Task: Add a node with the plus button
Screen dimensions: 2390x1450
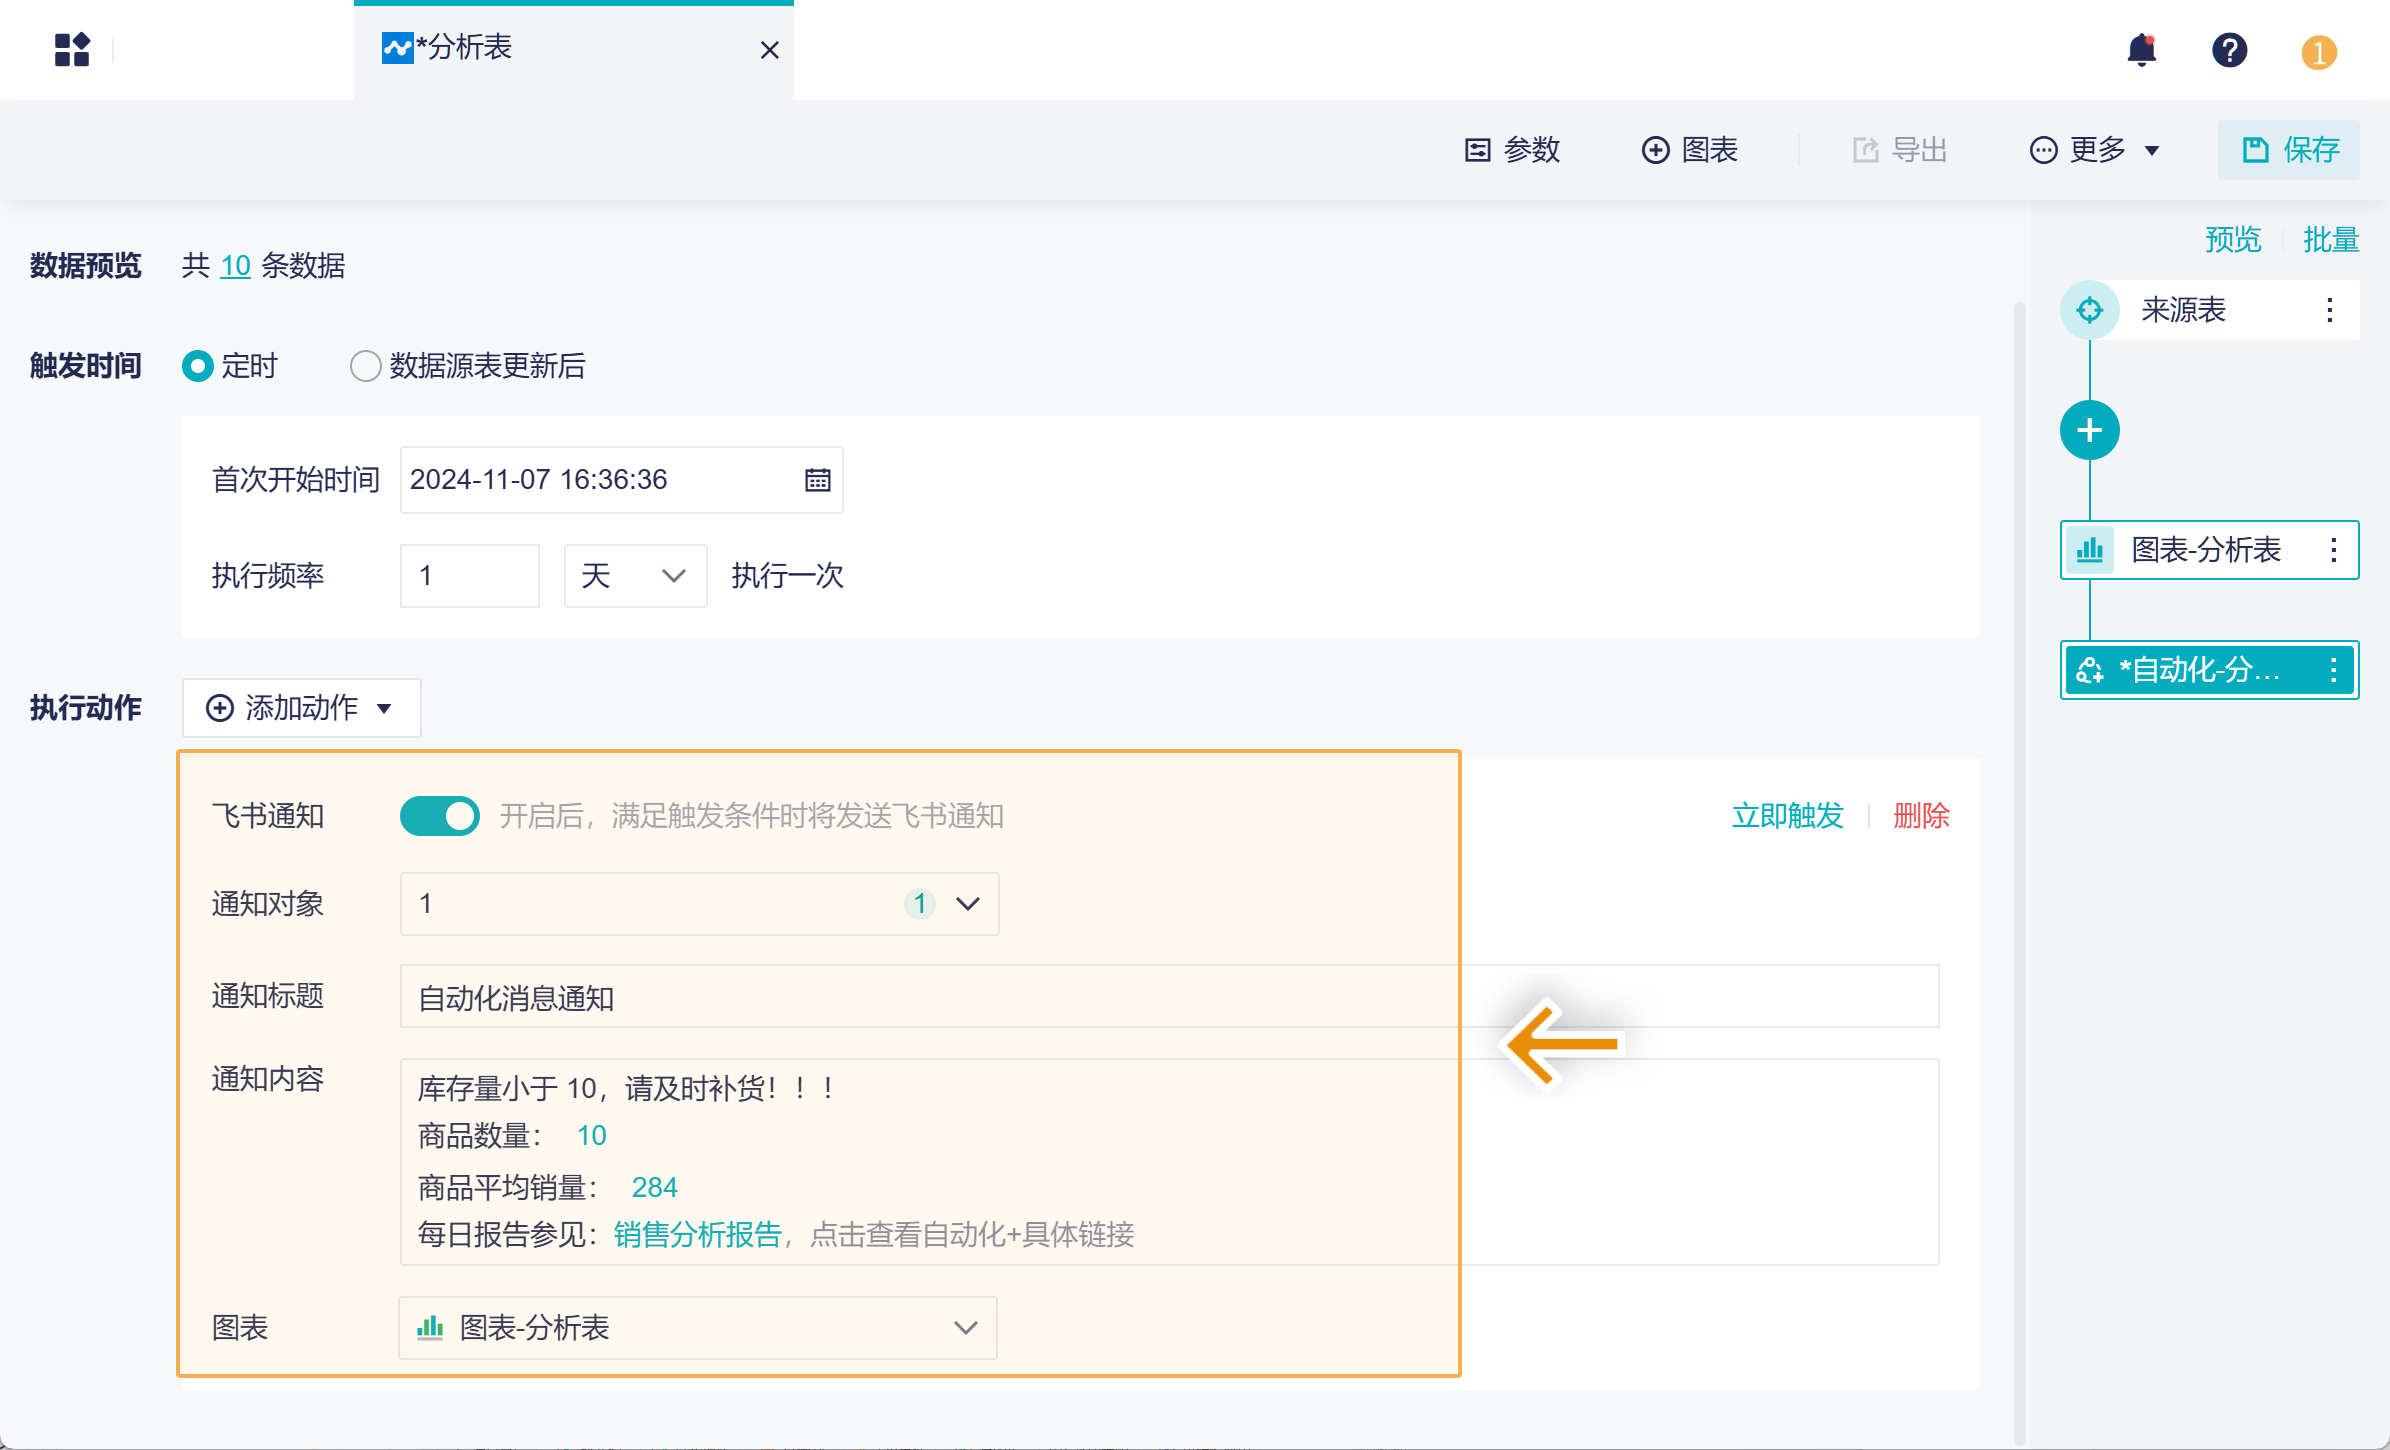Action: pyautogui.click(x=2089, y=430)
